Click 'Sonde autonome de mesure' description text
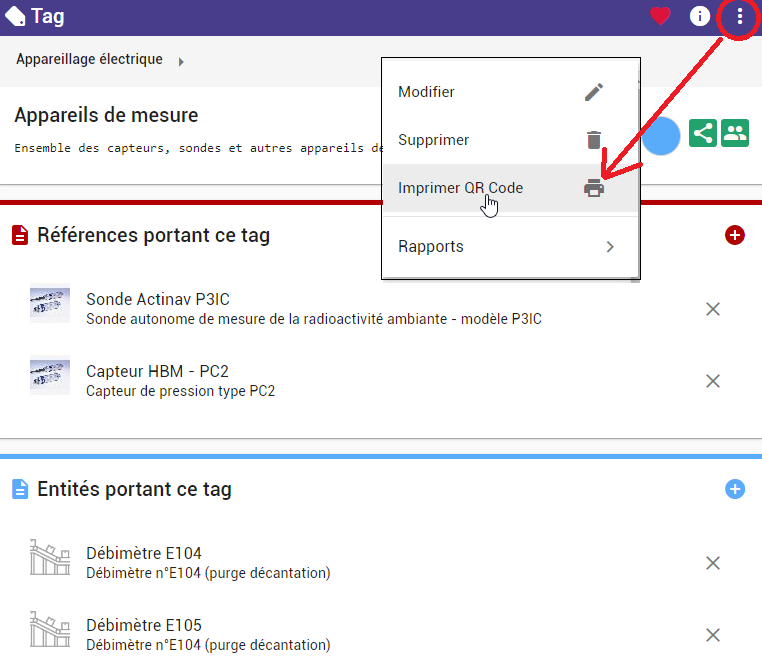This screenshot has height=671, width=762. (313, 319)
